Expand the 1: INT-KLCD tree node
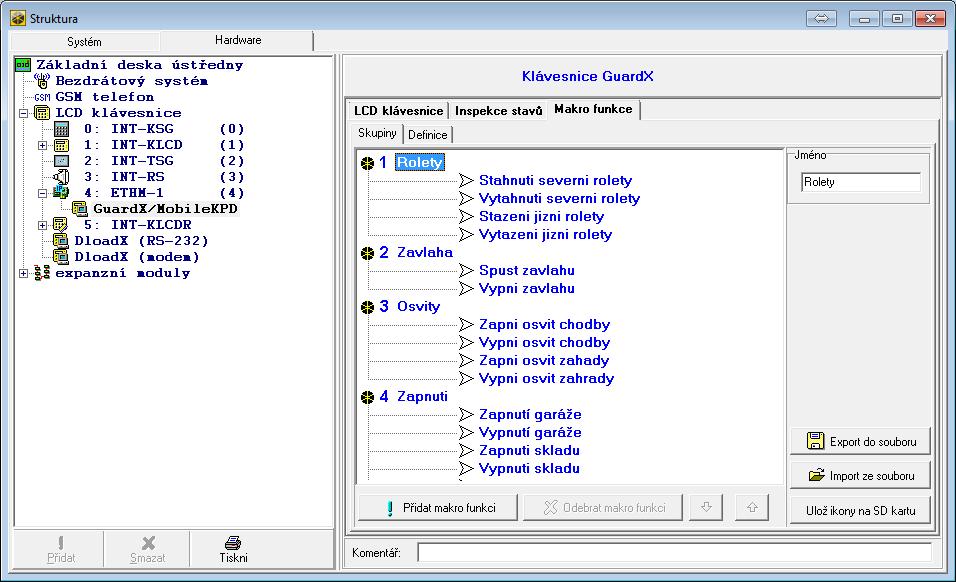 [42, 146]
